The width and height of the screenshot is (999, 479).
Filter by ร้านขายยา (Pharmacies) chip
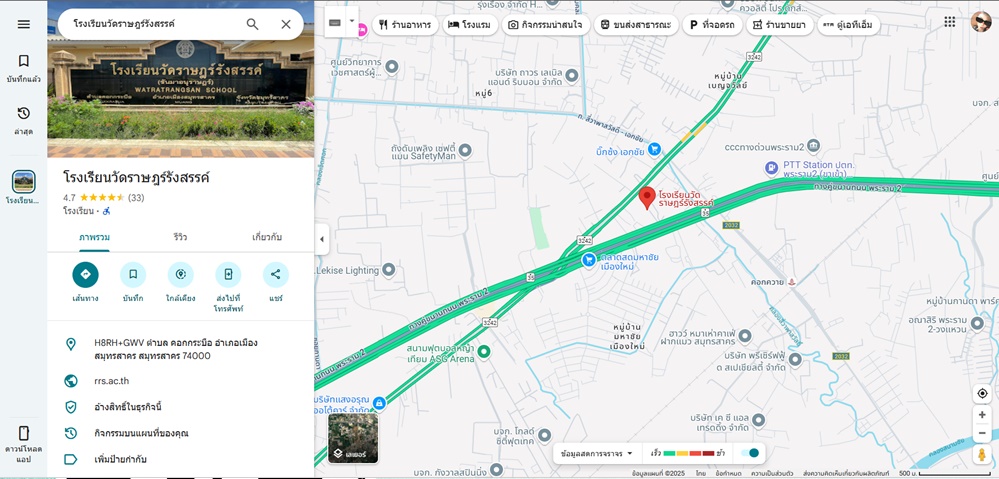(x=779, y=25)
